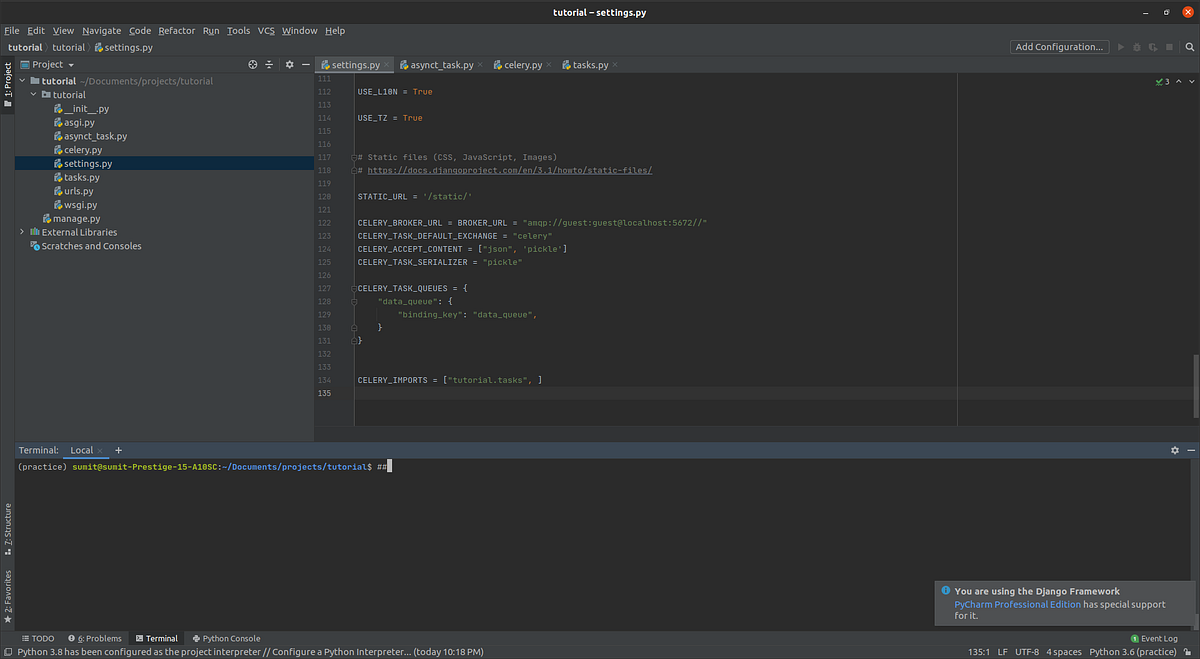Open the Navigate menu
The height and width of the screenshot is (659, 1200).
[x=101, y=30]
